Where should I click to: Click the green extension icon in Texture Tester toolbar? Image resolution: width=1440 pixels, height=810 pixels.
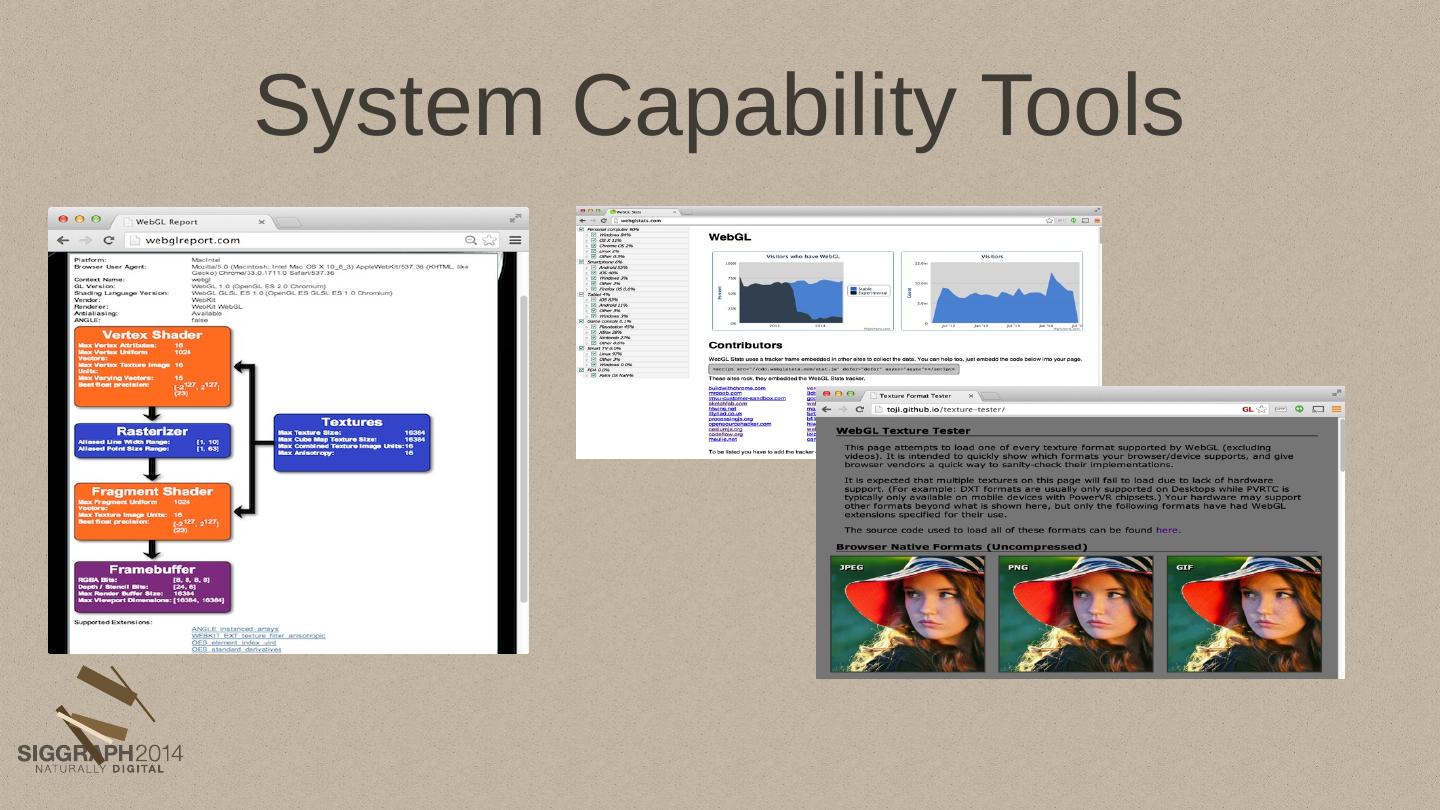point(1300,410)
